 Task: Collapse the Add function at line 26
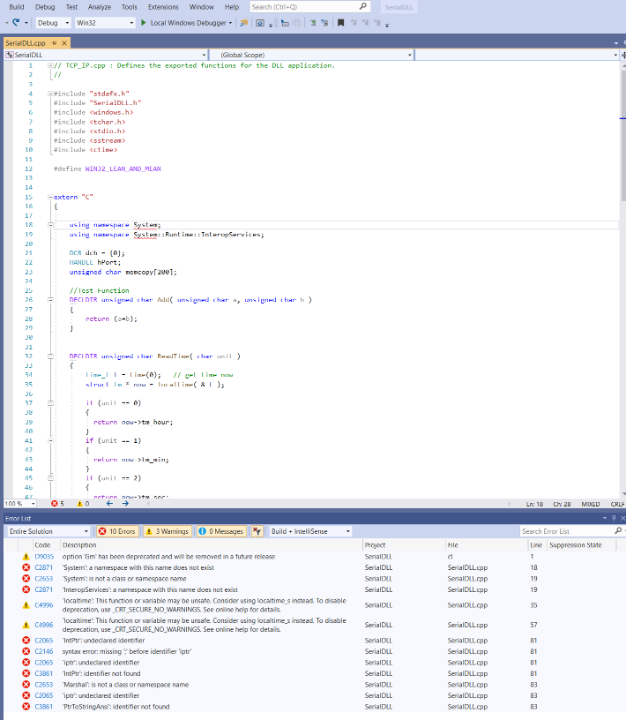(51, 300)
